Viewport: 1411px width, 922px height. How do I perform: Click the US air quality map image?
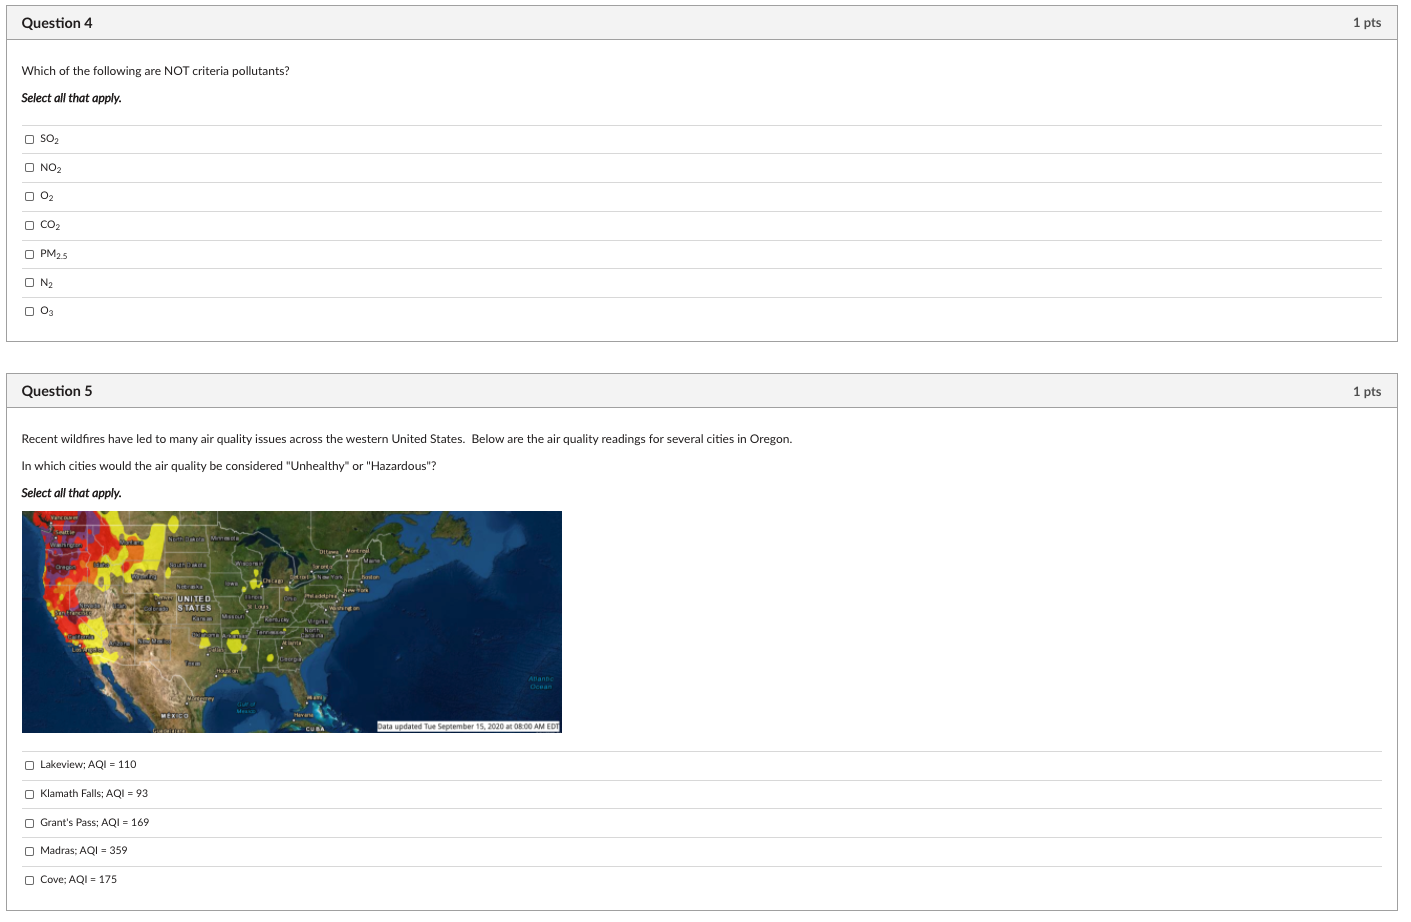coord(292,622)
